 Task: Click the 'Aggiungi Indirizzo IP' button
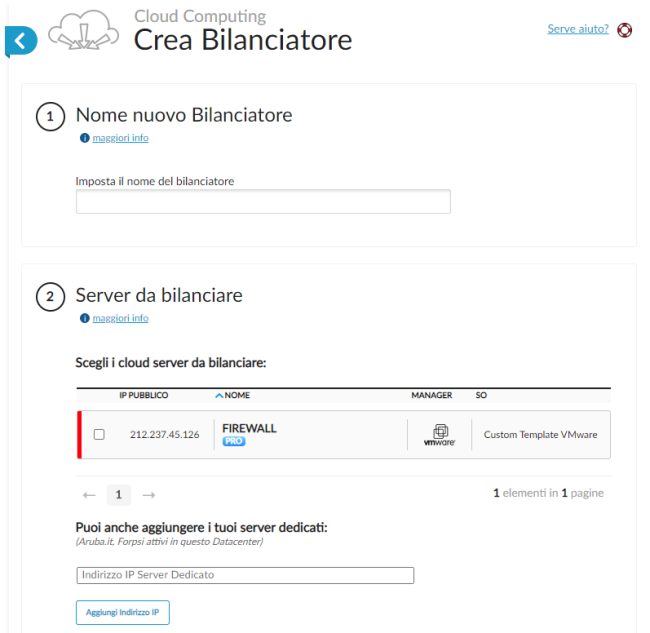tap(123, 612)
